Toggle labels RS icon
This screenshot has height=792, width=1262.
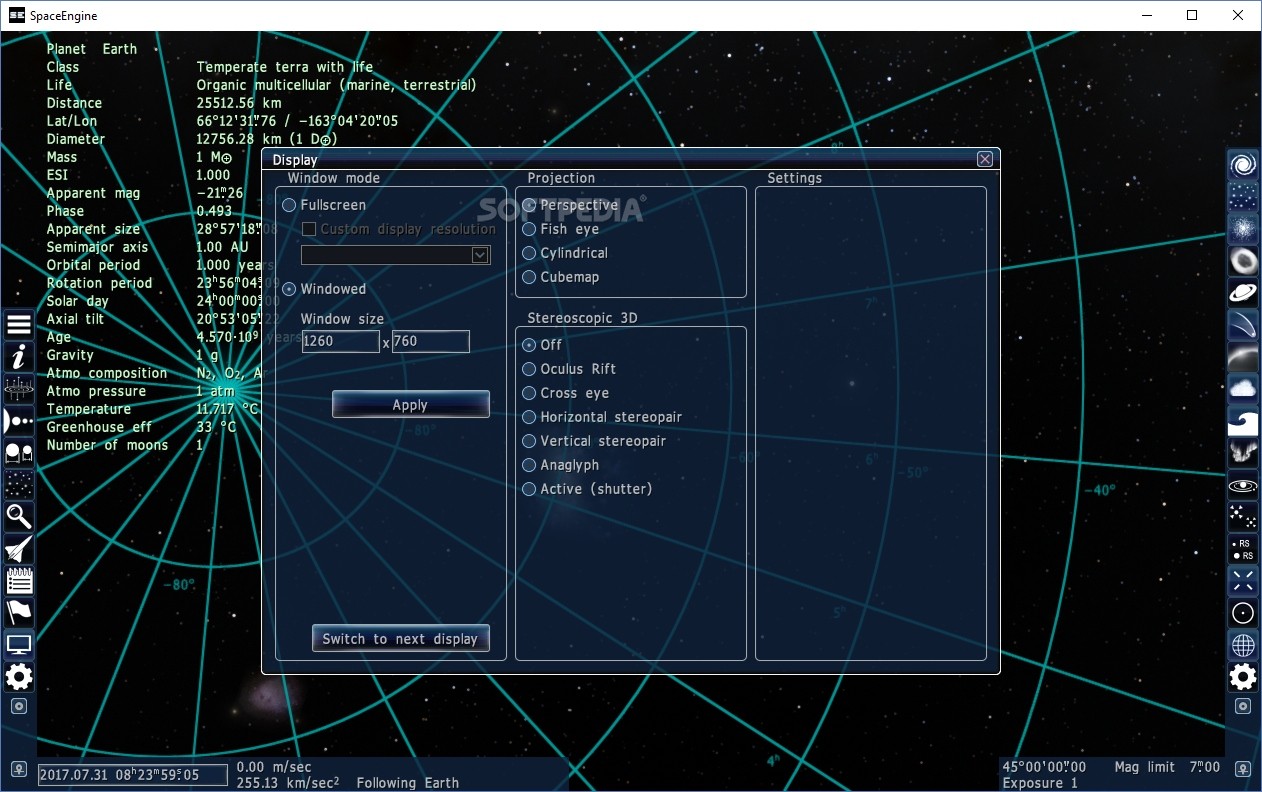coord(1243,549)
